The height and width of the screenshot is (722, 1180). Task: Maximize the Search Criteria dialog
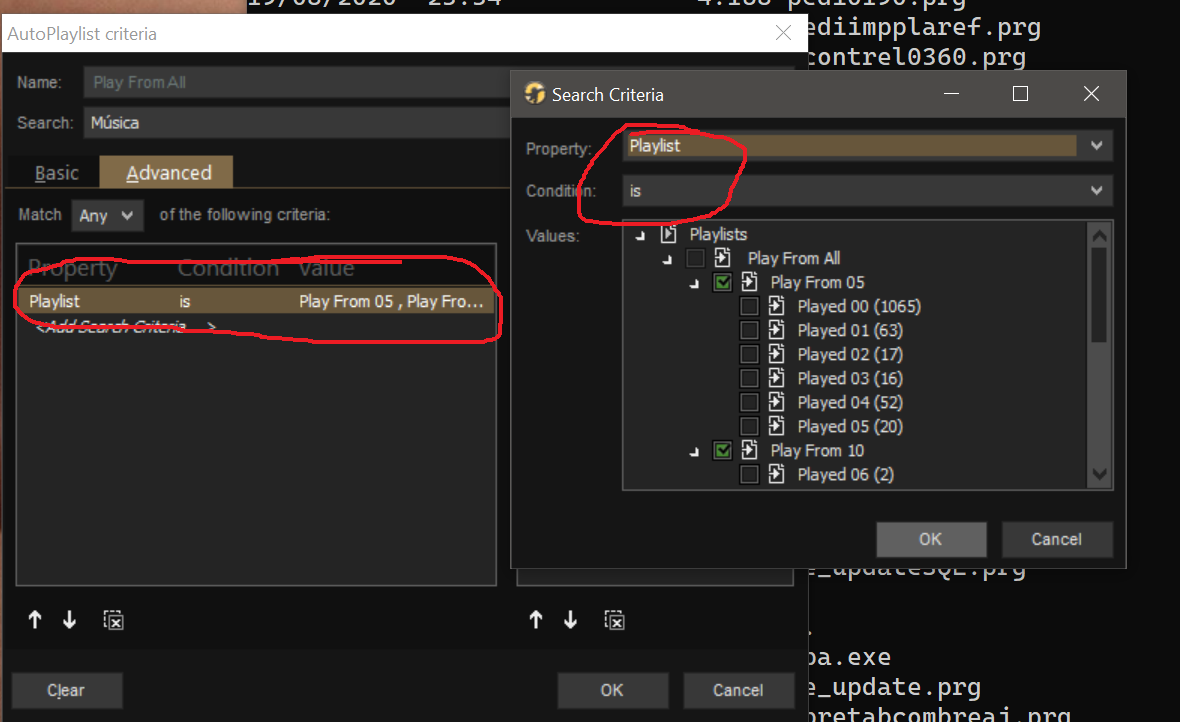click(x=1020, y=93)
